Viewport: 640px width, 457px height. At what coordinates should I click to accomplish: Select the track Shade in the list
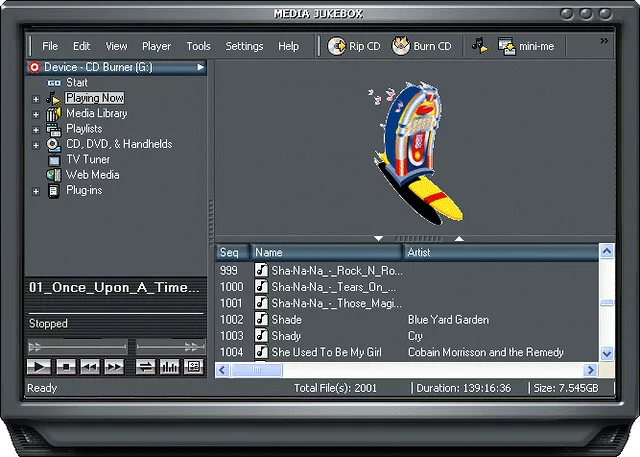coord(286,320)
